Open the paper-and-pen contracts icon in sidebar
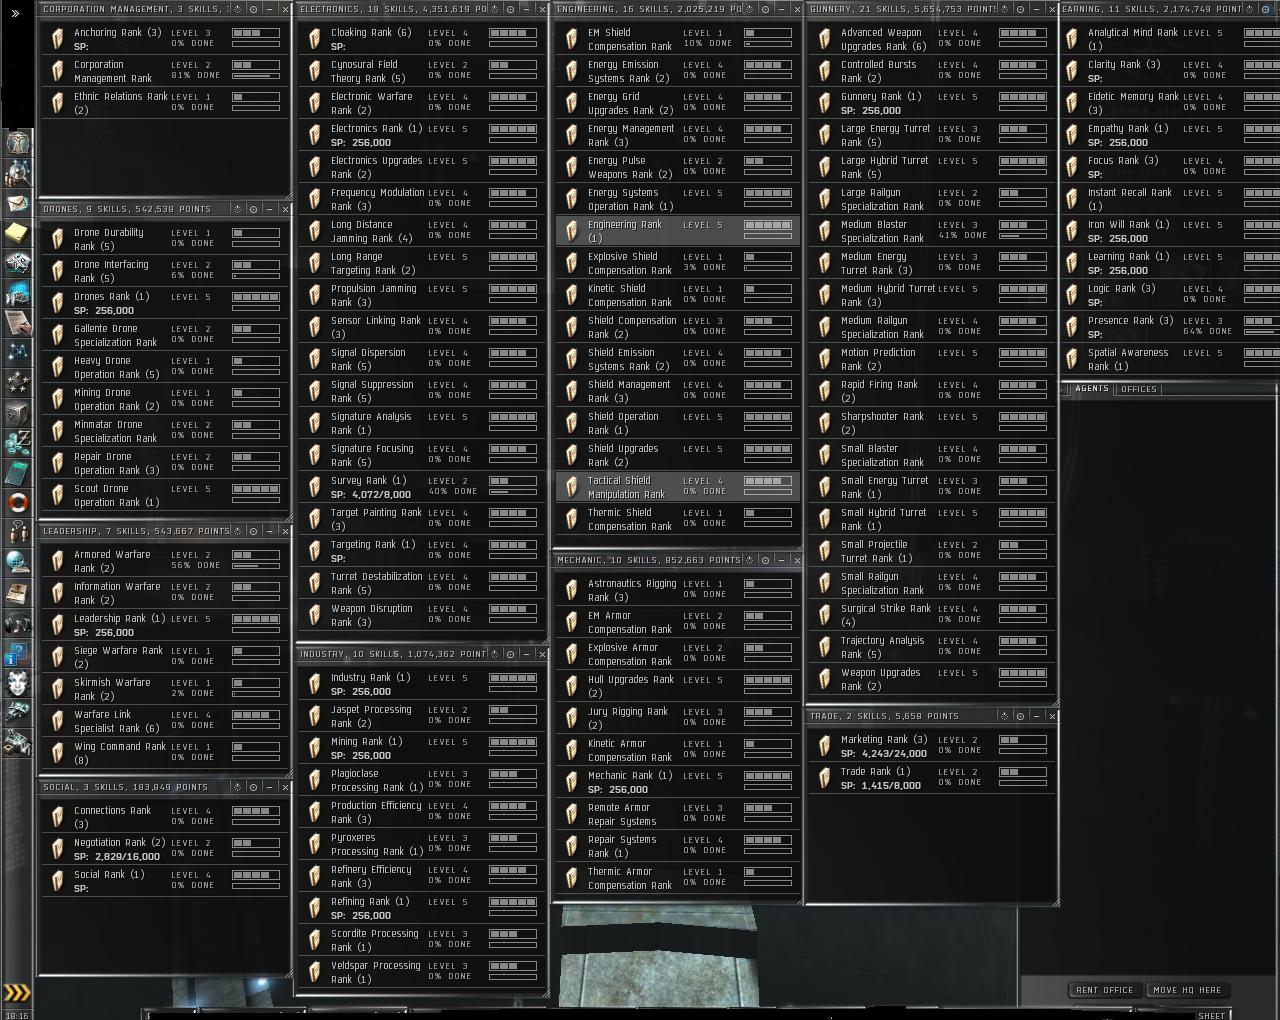This screenshot has height=1020, width=1280. click(17, 322)
